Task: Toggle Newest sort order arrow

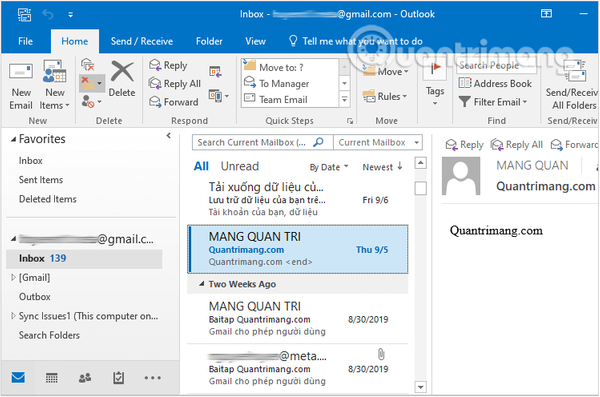Action: click(383, 167)
